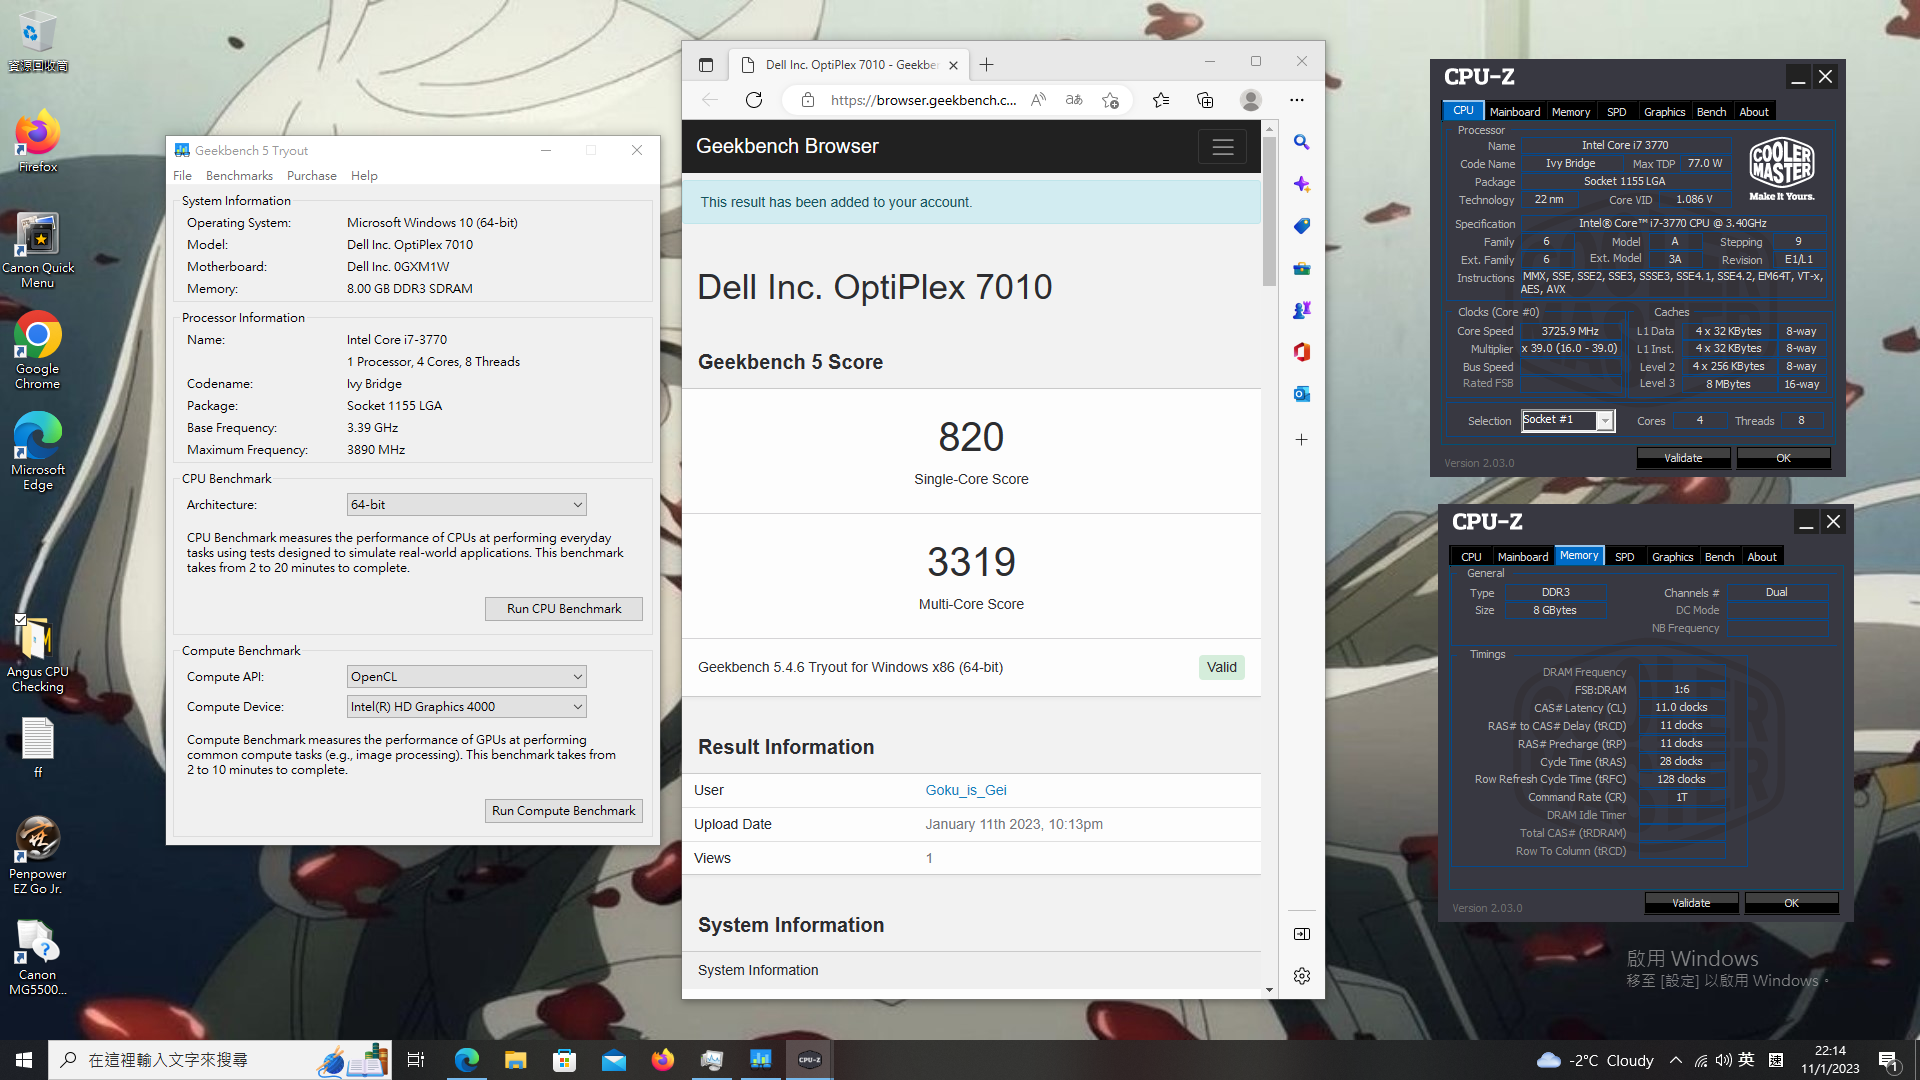The height and width of the screenshot is (1080, 1920).
Task: Open the weather -2°C Cloudy tray widget
Action: click(1595, 1060)
